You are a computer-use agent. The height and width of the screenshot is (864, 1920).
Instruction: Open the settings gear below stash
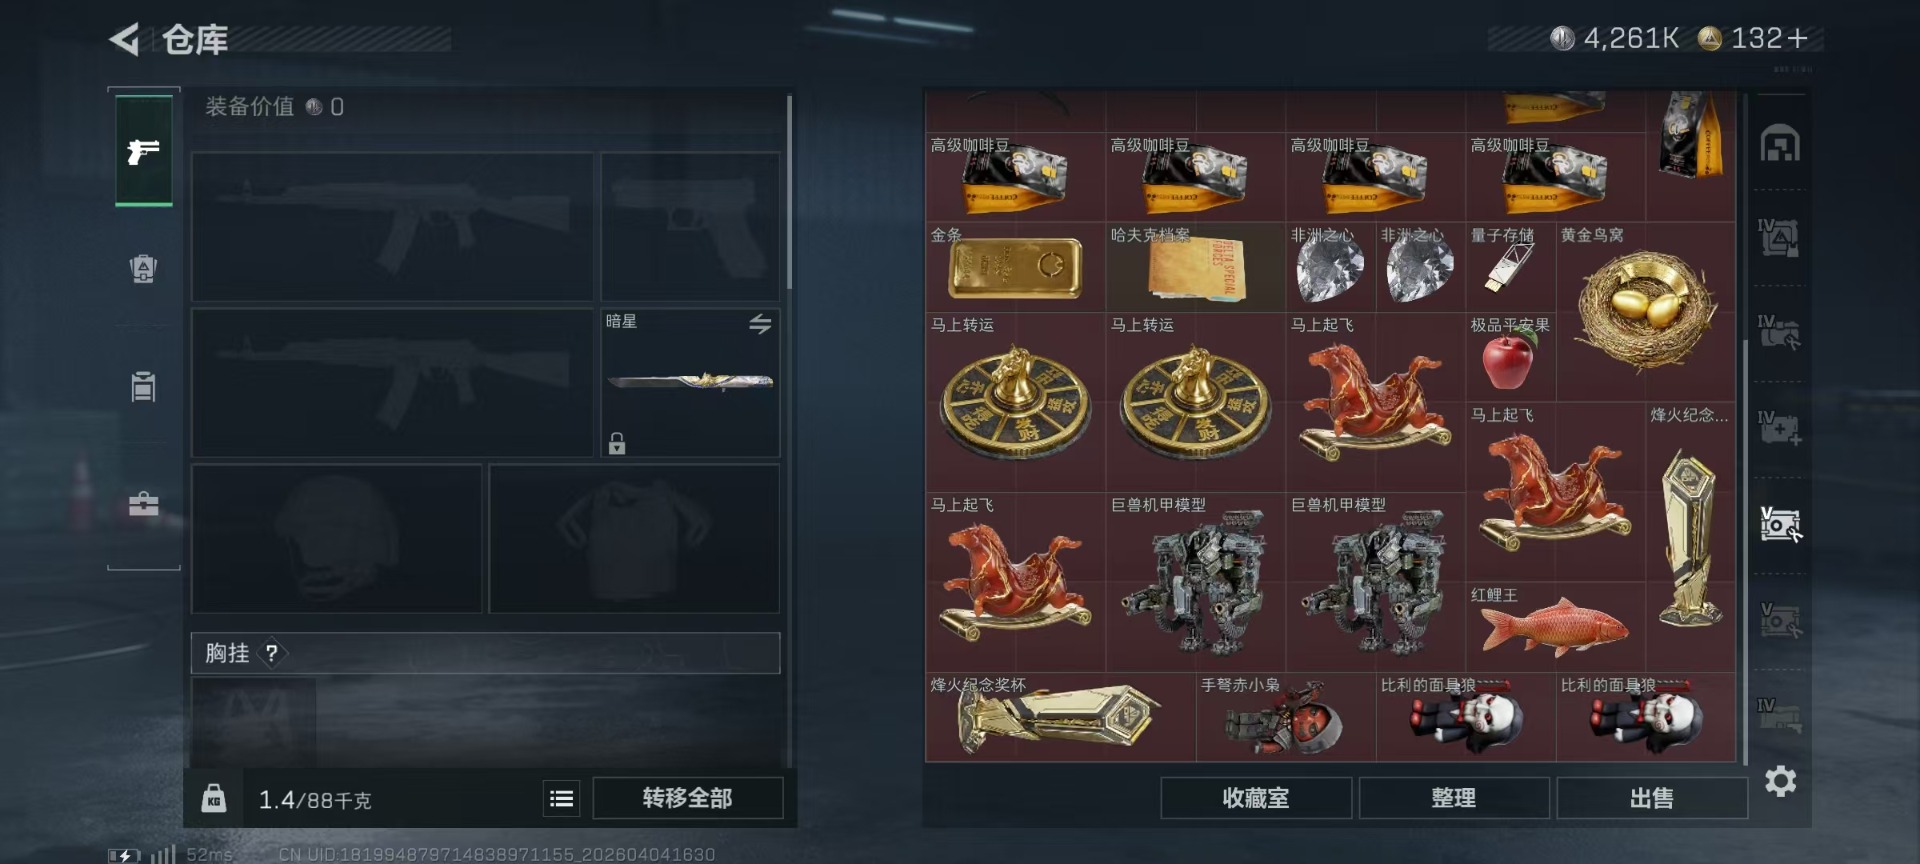1780,781
